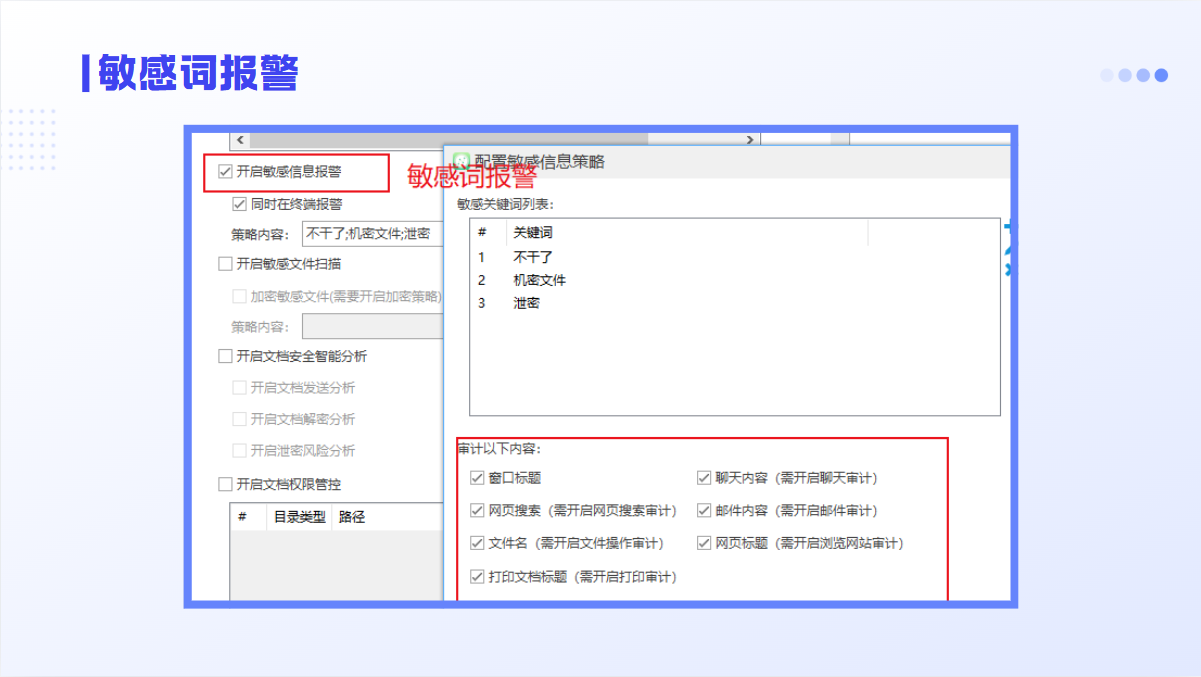
Task: Uncheck 窗口标题 audit option
Action: point(477,478)
